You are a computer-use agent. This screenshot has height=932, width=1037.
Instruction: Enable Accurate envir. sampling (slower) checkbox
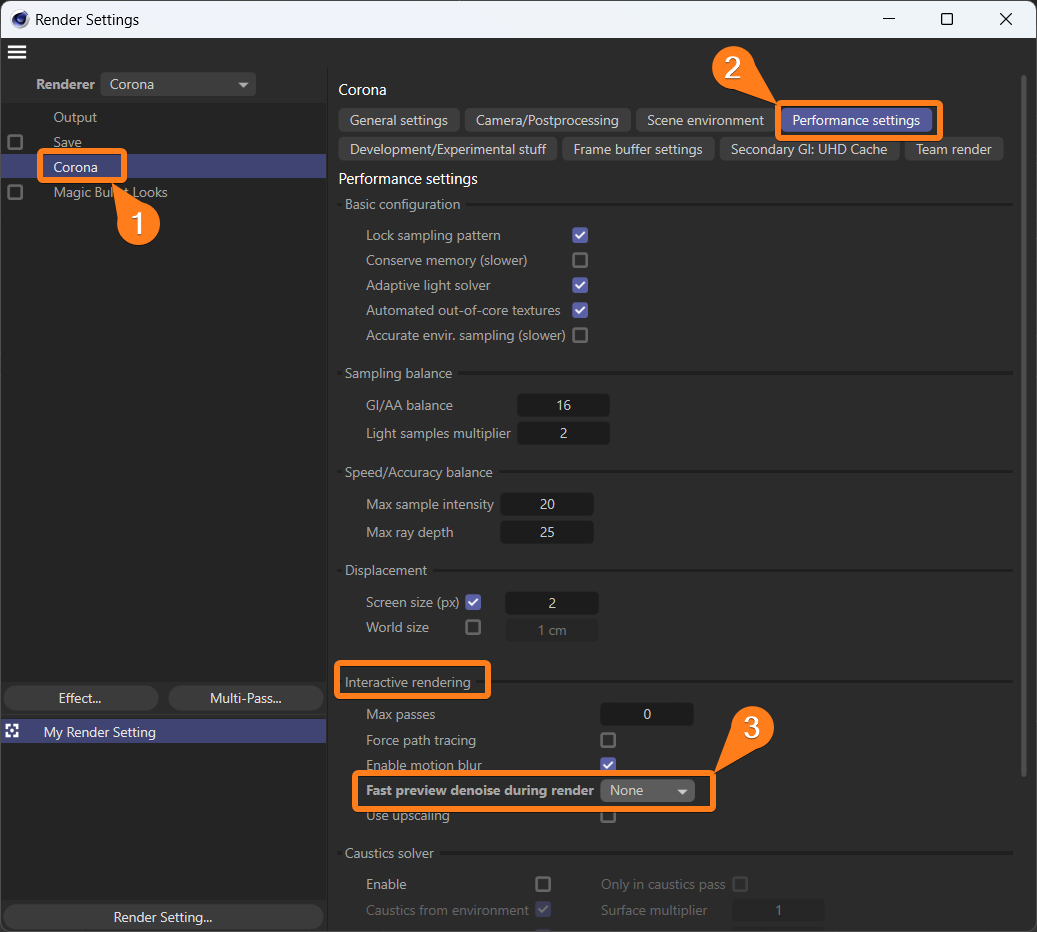(580, 335)
